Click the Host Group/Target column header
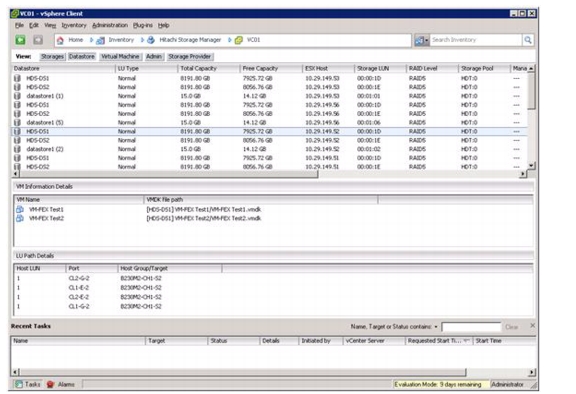The width and height of the screenshot is (576, 394). (170, 268)
